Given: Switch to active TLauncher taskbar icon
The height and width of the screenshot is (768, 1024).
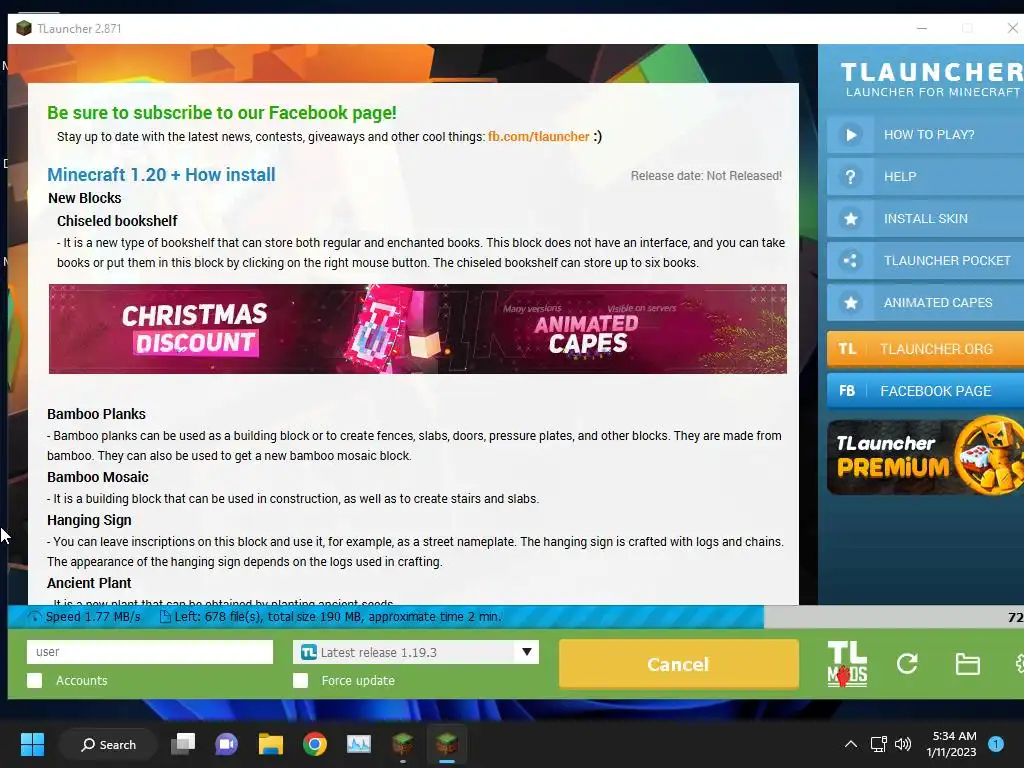Looking at the screenshot, I should (447, 744).
